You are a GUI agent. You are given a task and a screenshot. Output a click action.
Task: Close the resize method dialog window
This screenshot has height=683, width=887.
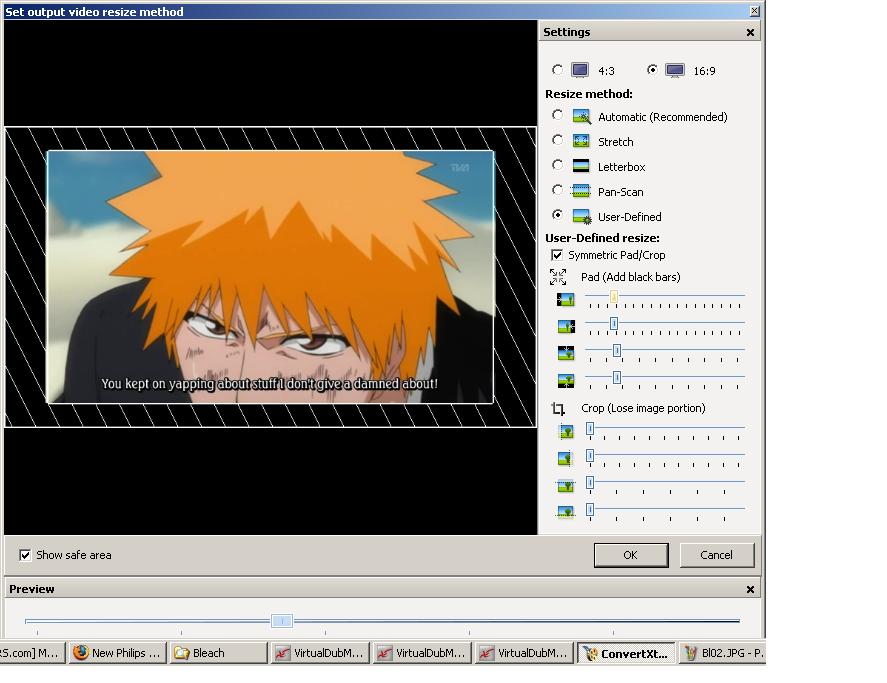(x=755, y=11)
